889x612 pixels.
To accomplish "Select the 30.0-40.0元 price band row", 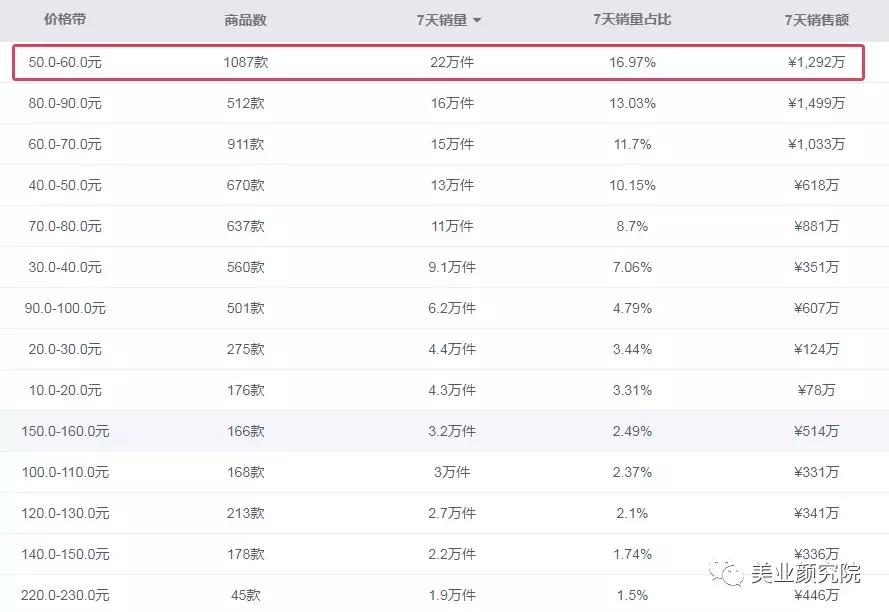I will 65,267.
